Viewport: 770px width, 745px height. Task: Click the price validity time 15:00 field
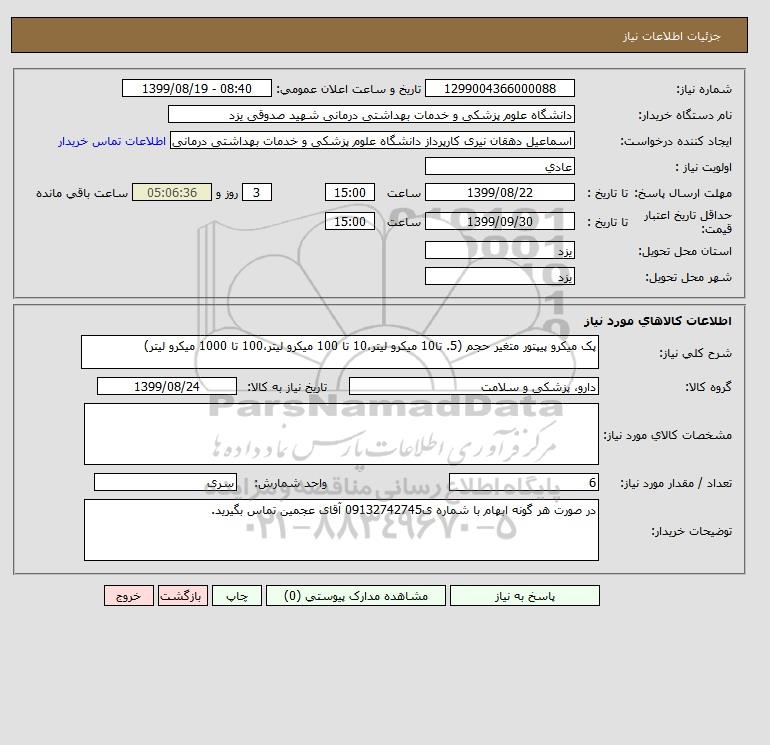(350, 221)
